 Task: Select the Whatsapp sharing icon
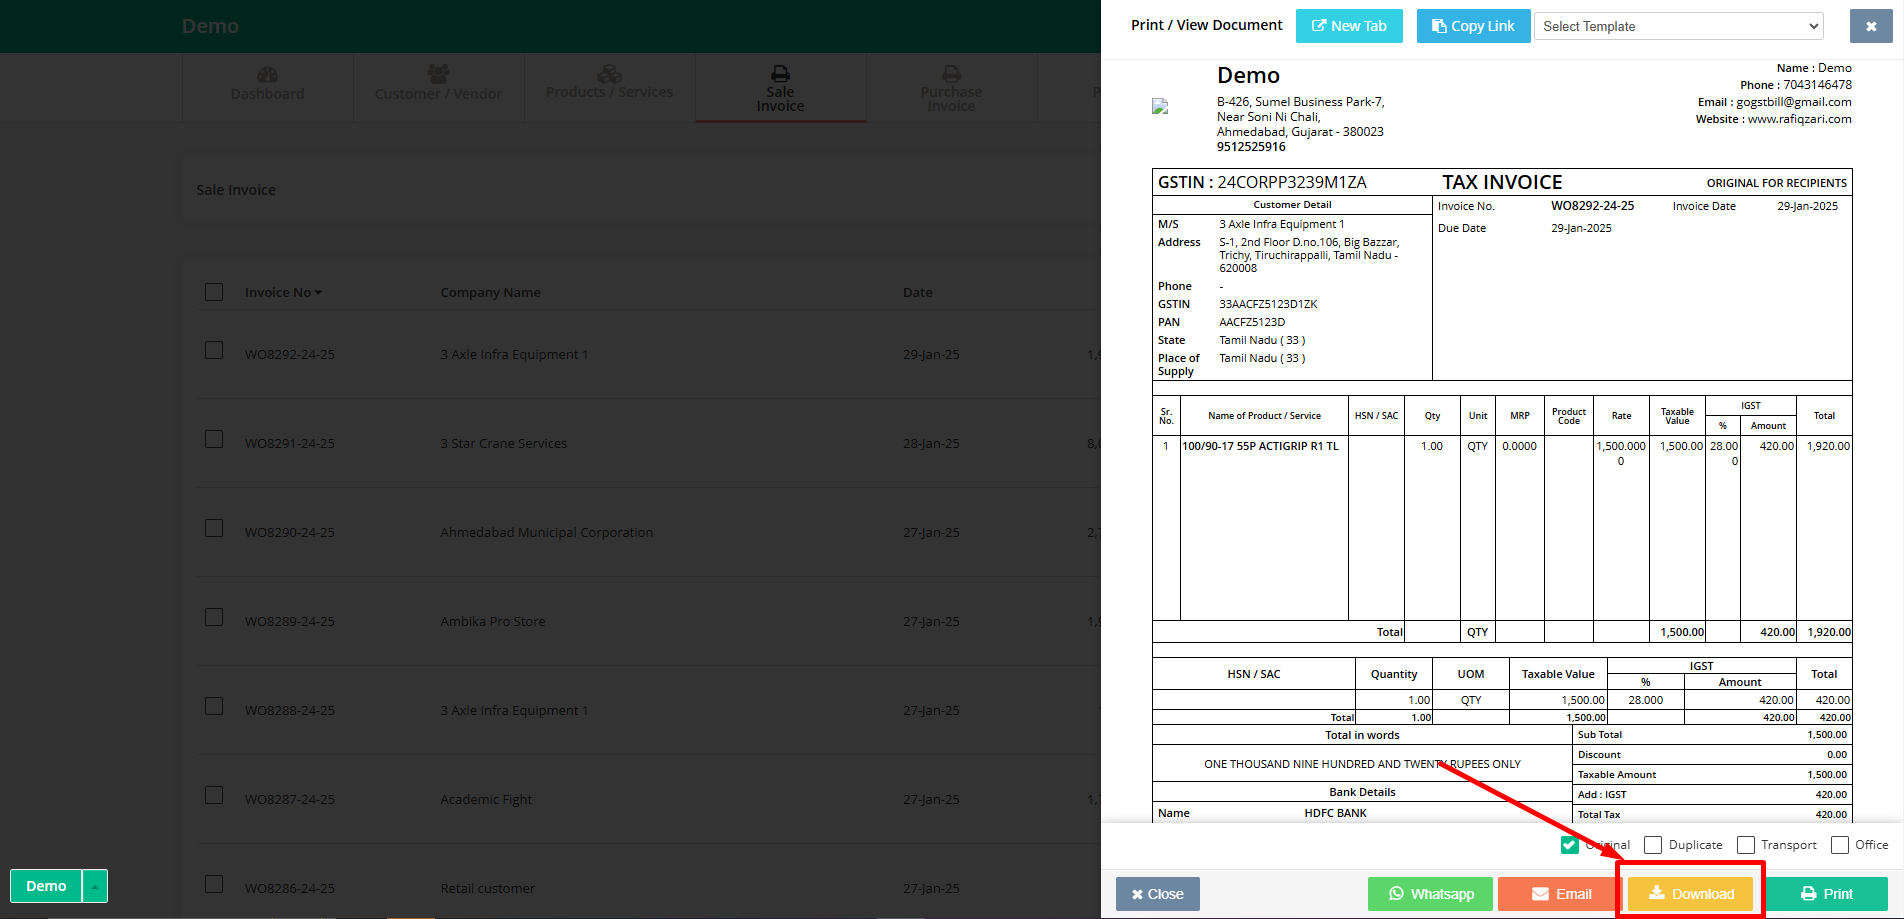pos(1399,894)
